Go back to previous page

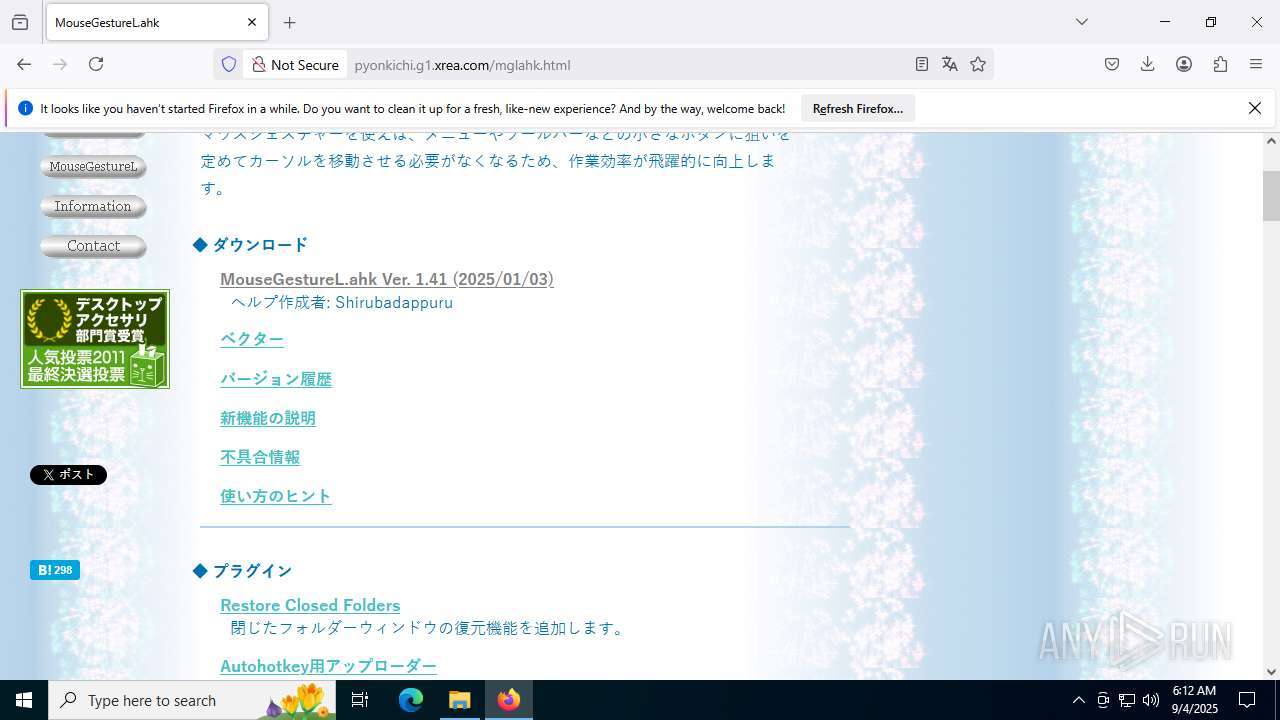point(24,64)
